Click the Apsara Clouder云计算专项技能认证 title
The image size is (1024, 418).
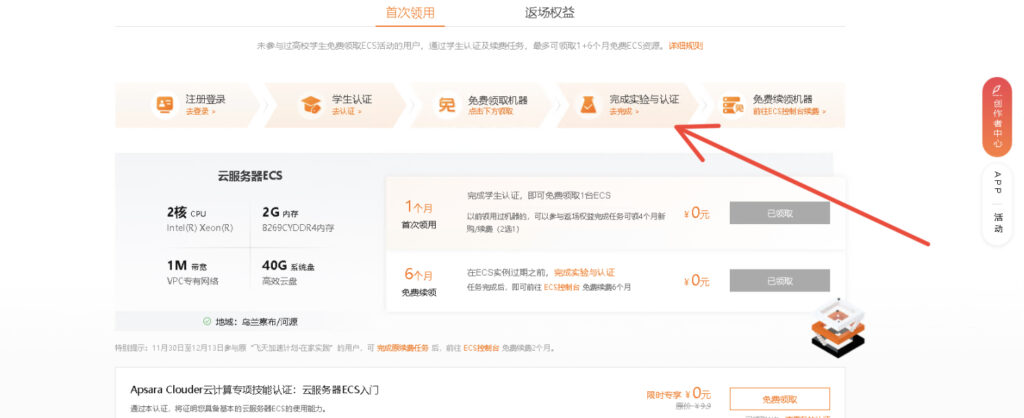click(x=255, y=391)
